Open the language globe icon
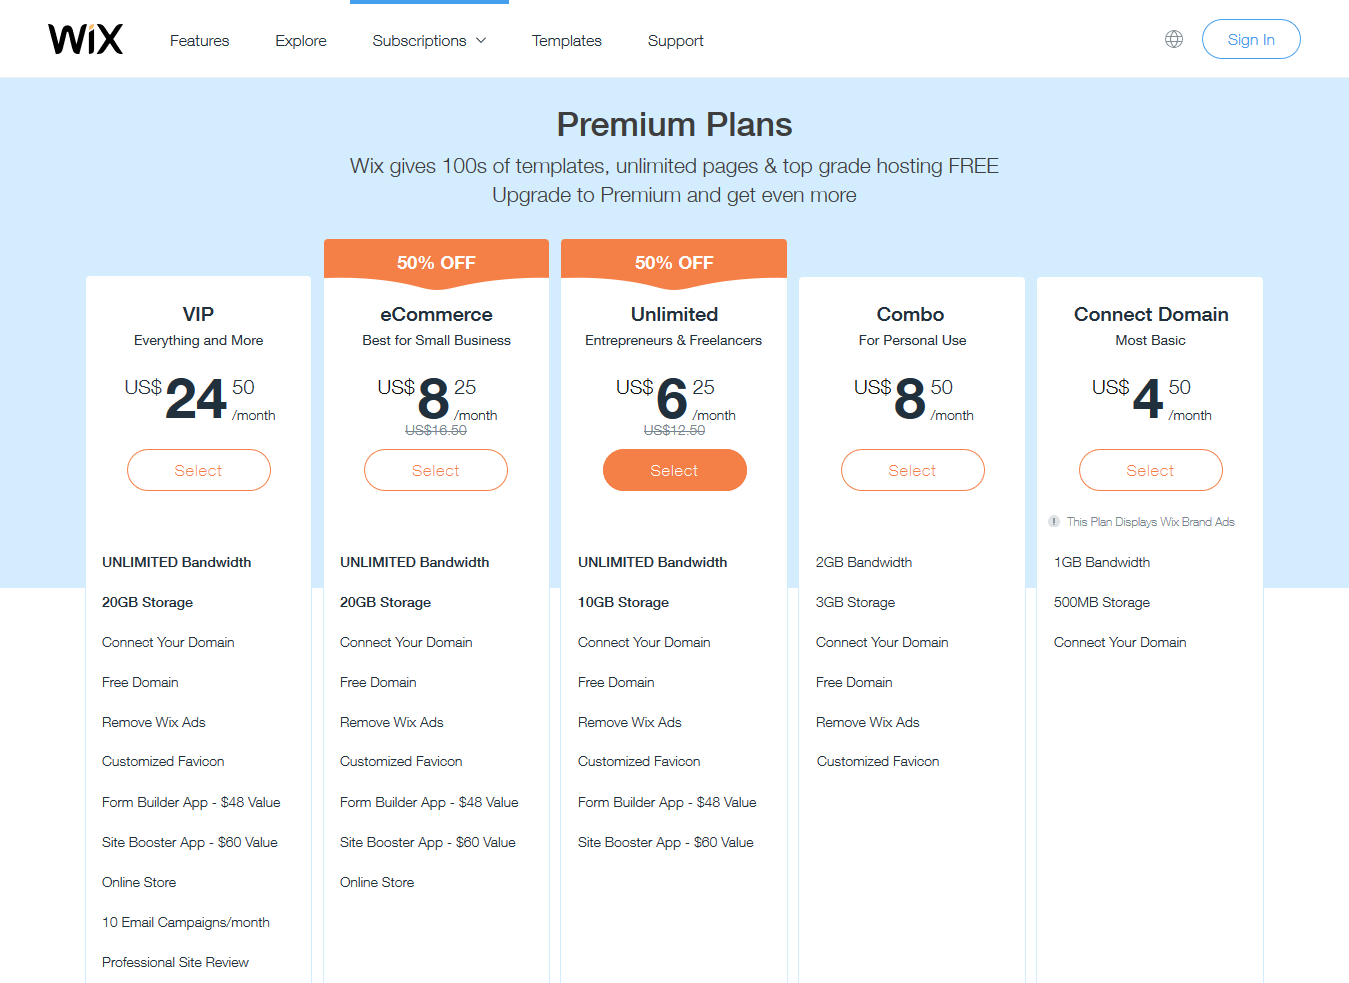This screenshot has height=983, width=1349. tap(1174, 39)
